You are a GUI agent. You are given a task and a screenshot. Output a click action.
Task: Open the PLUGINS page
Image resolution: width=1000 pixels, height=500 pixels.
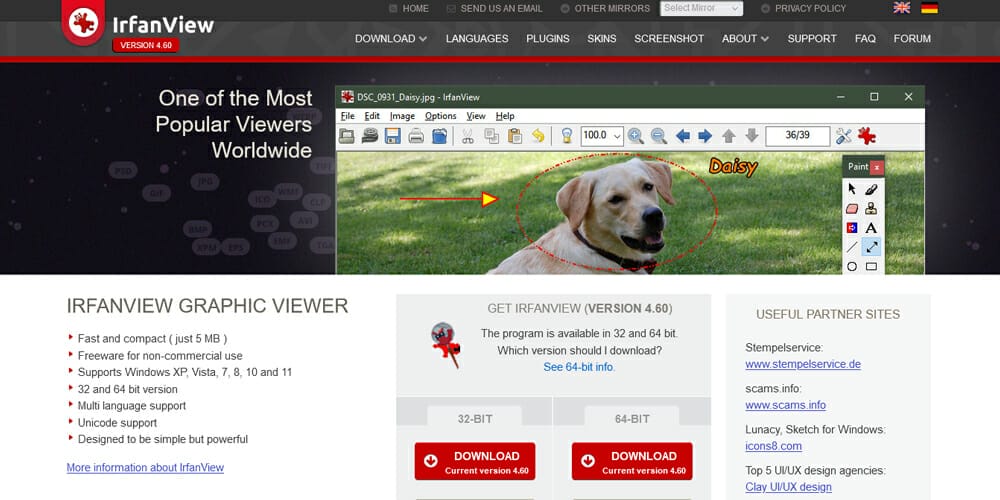coord(548,38)
